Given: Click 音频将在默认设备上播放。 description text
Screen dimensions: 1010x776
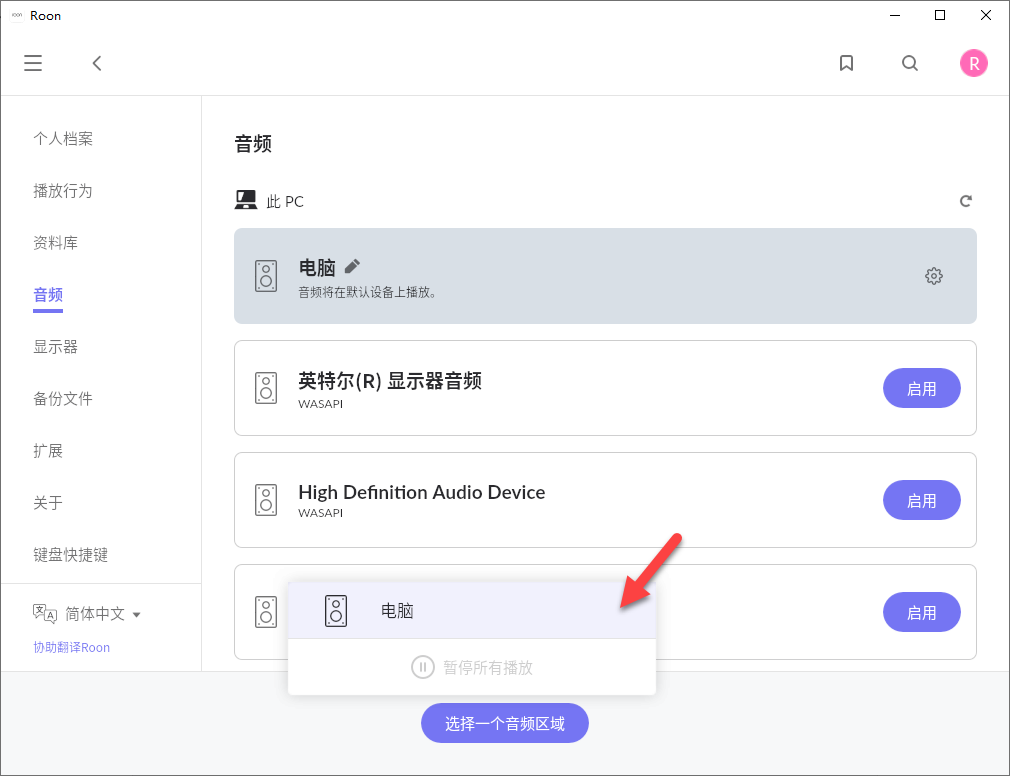Looking at the screenshot, I should (x=367, y=292).
